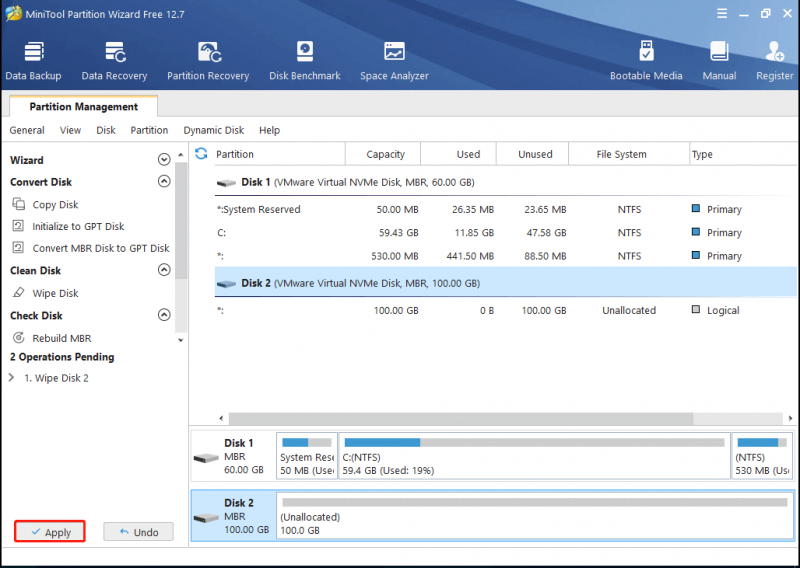This screenshot has width=800, height=568.
Task: Open Partition Recovery tool
Action: (208, 61)
